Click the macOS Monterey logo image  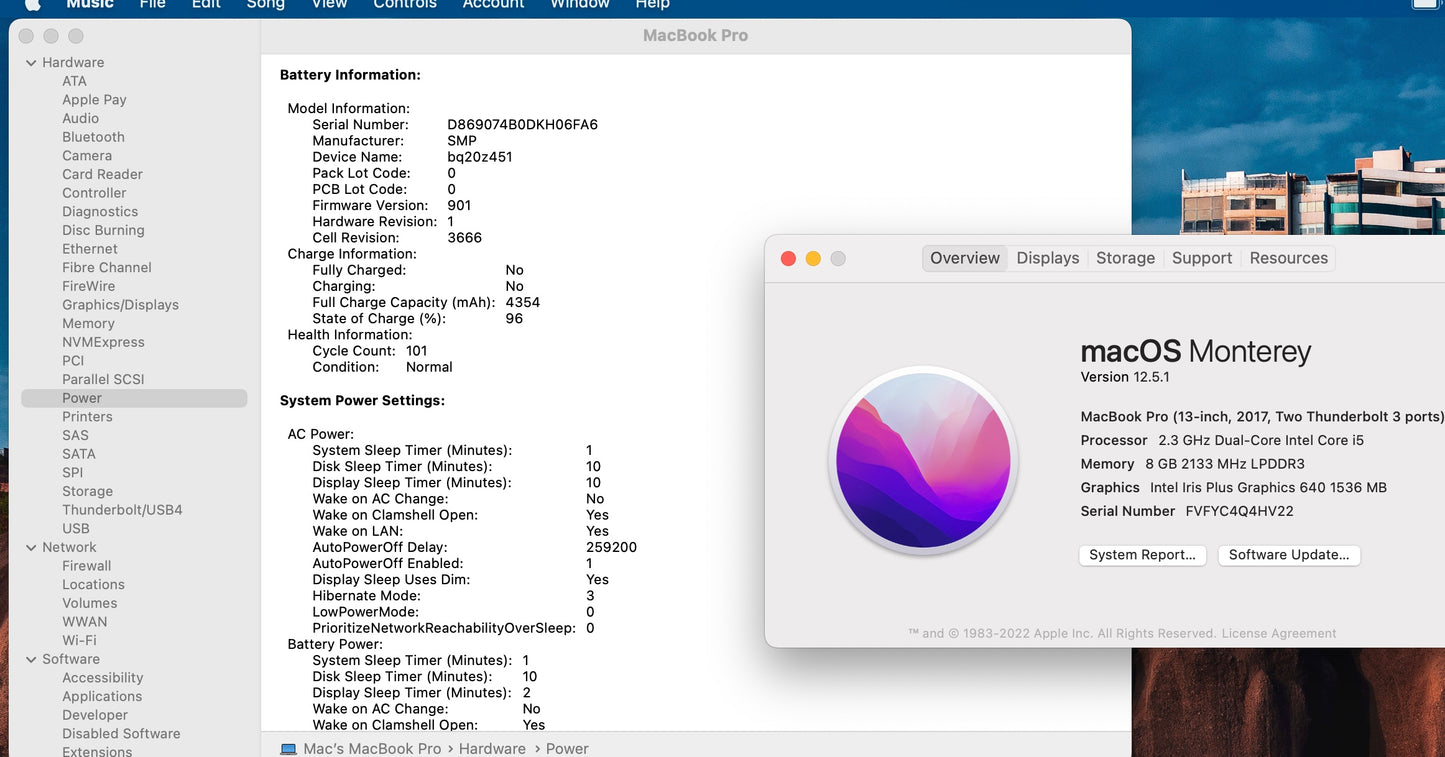(923, 460)
